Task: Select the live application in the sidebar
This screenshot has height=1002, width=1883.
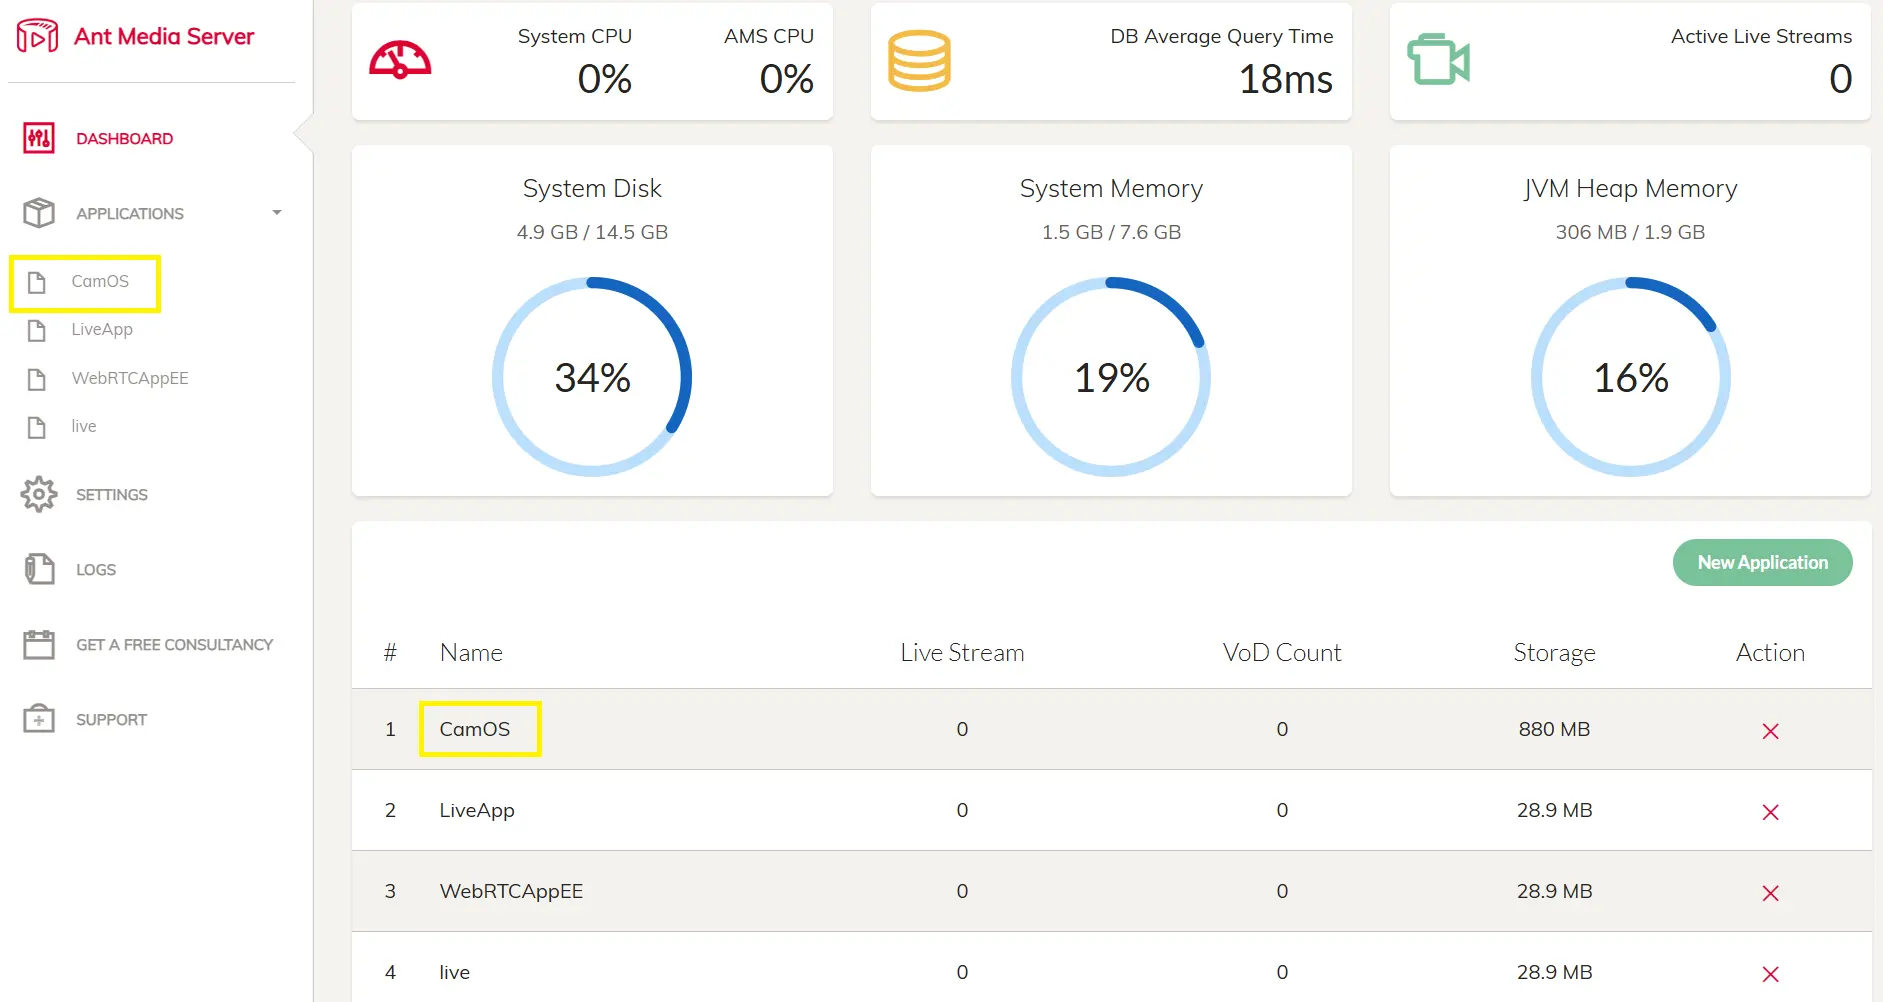Action: (84, 426)
